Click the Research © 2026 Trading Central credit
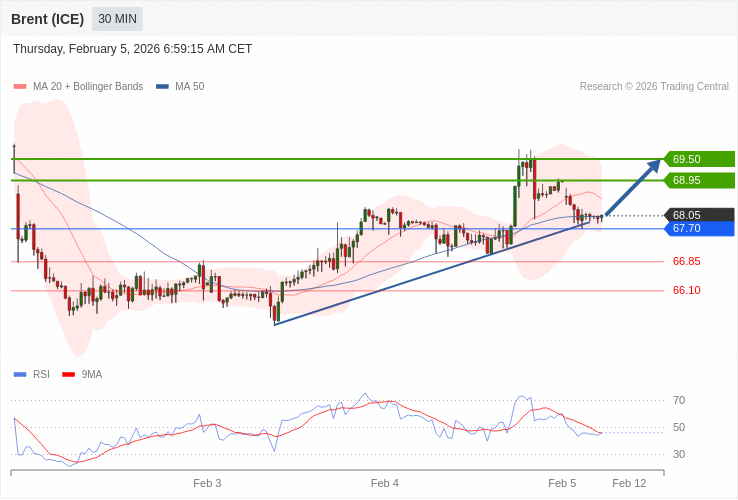 click(654, 87)
